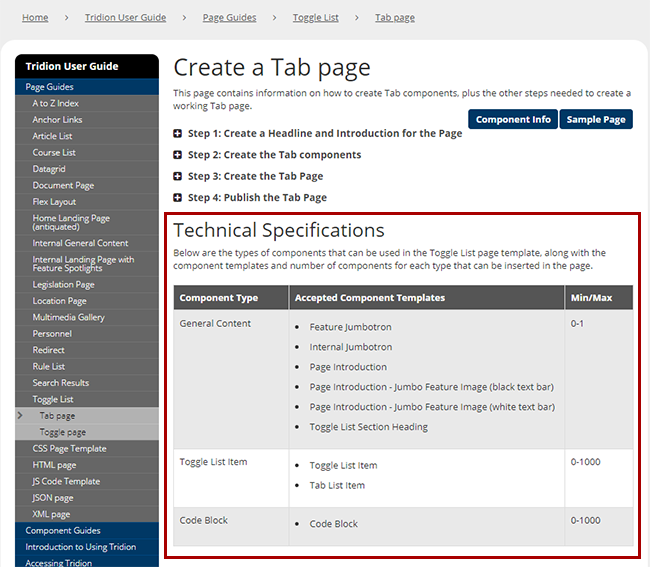Click the plus icon beside Step 2
The width and height of the screenshot is (650, 567).
(x=178, y=155)
